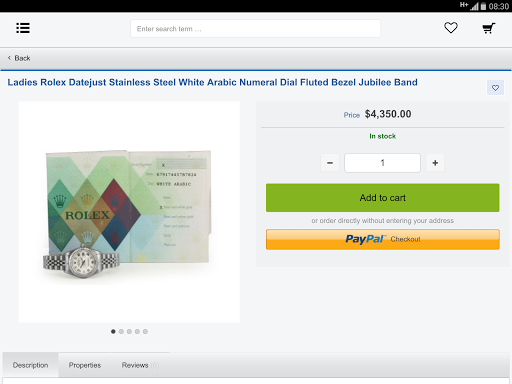Select fifth image carousel dot
The image size is (512, 384).
click(x=145, y=331)
